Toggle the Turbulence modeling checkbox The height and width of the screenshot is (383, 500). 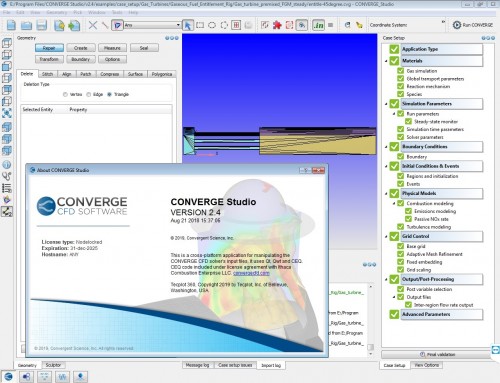click(401, 227)
